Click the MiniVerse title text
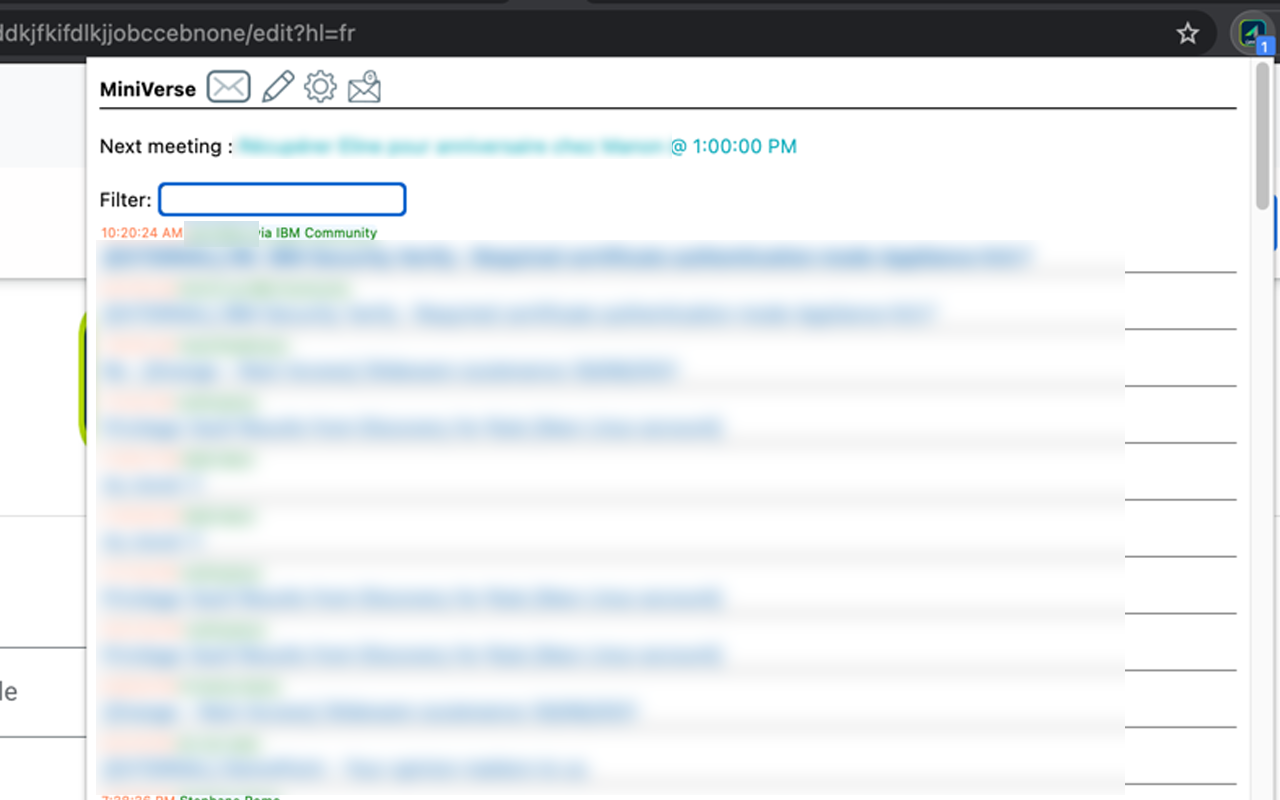The height and width of the screenshot is (800, 1280). coord(148,89)
